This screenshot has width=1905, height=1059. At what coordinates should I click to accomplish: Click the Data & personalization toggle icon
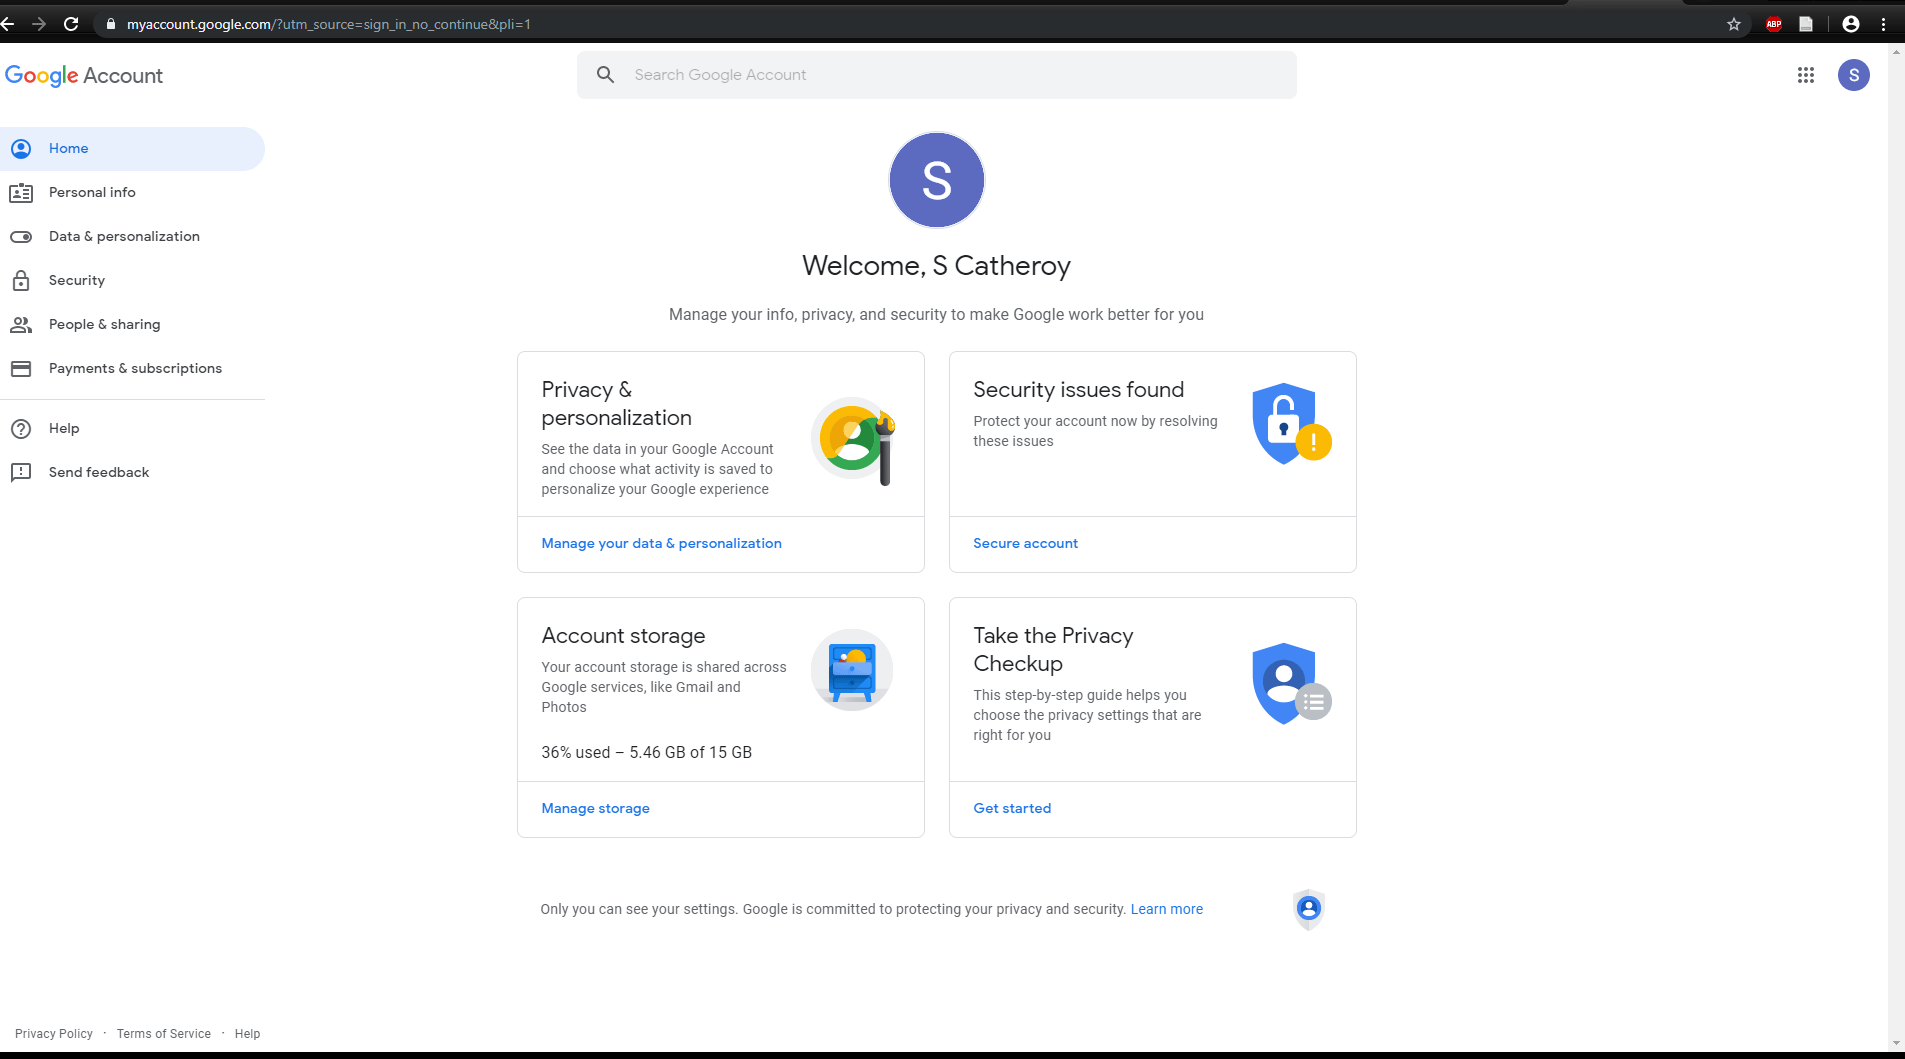tap(21, 237)
